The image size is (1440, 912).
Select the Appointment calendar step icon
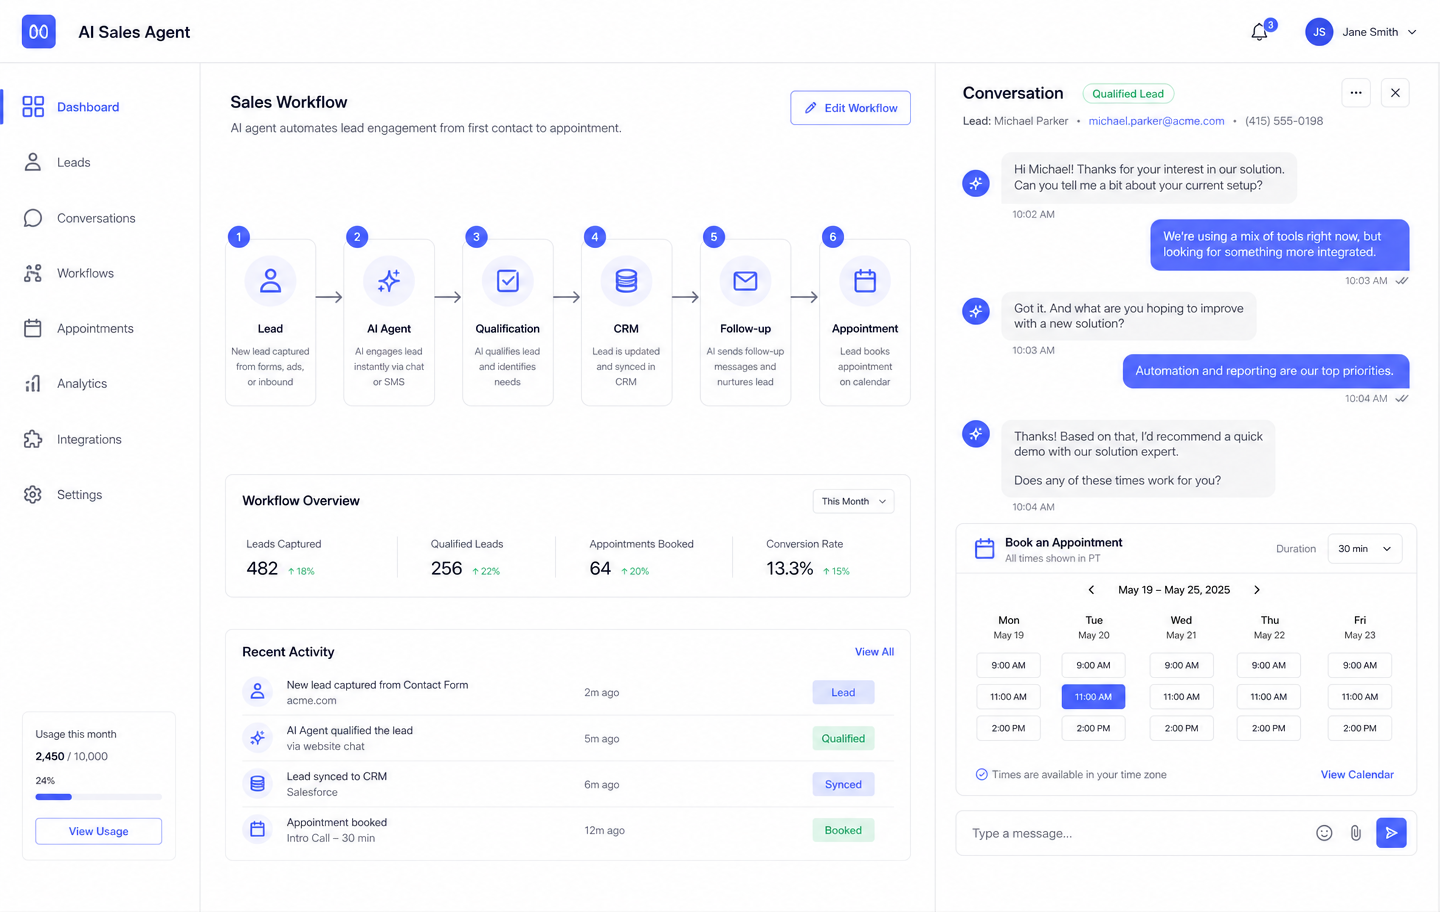point(865,281)
